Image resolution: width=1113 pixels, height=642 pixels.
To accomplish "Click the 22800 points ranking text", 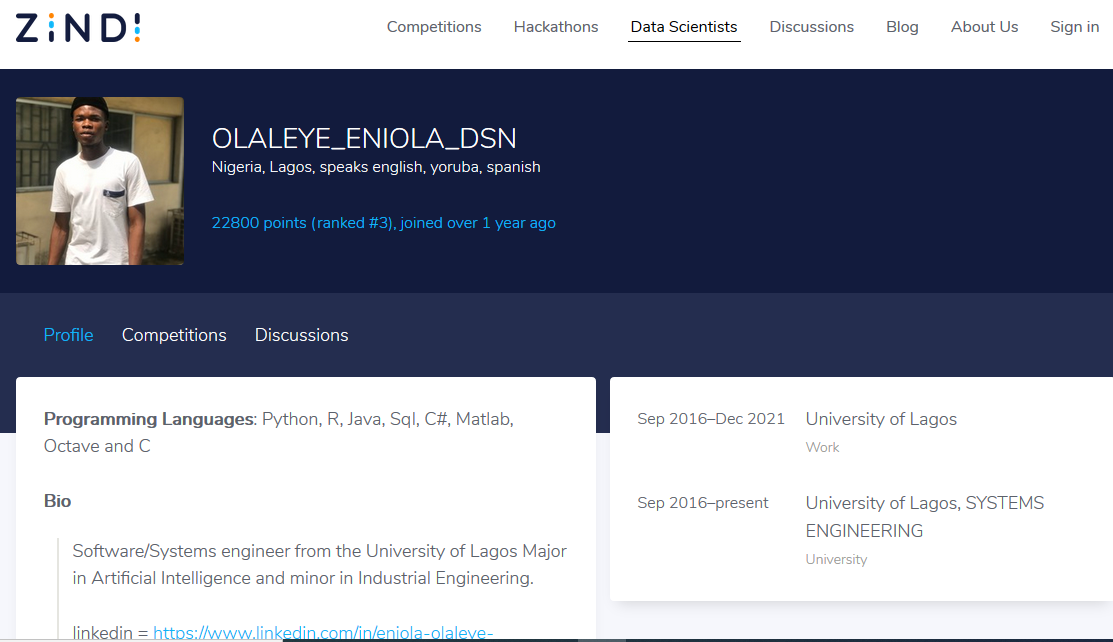I will pos(383,223).
